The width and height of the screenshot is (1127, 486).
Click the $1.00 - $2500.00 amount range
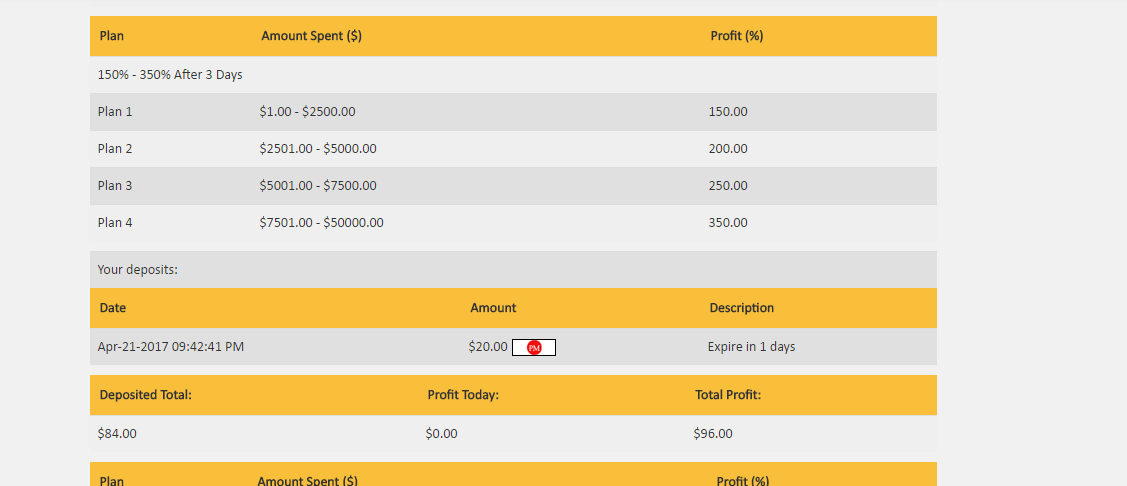[307, 112]
